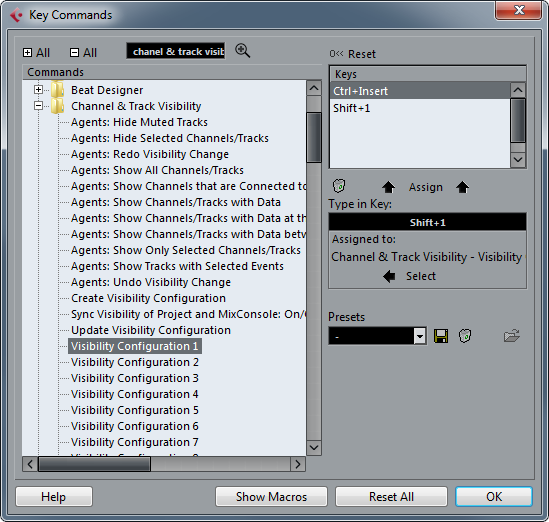Expand the Beat Designer folder

39,90
